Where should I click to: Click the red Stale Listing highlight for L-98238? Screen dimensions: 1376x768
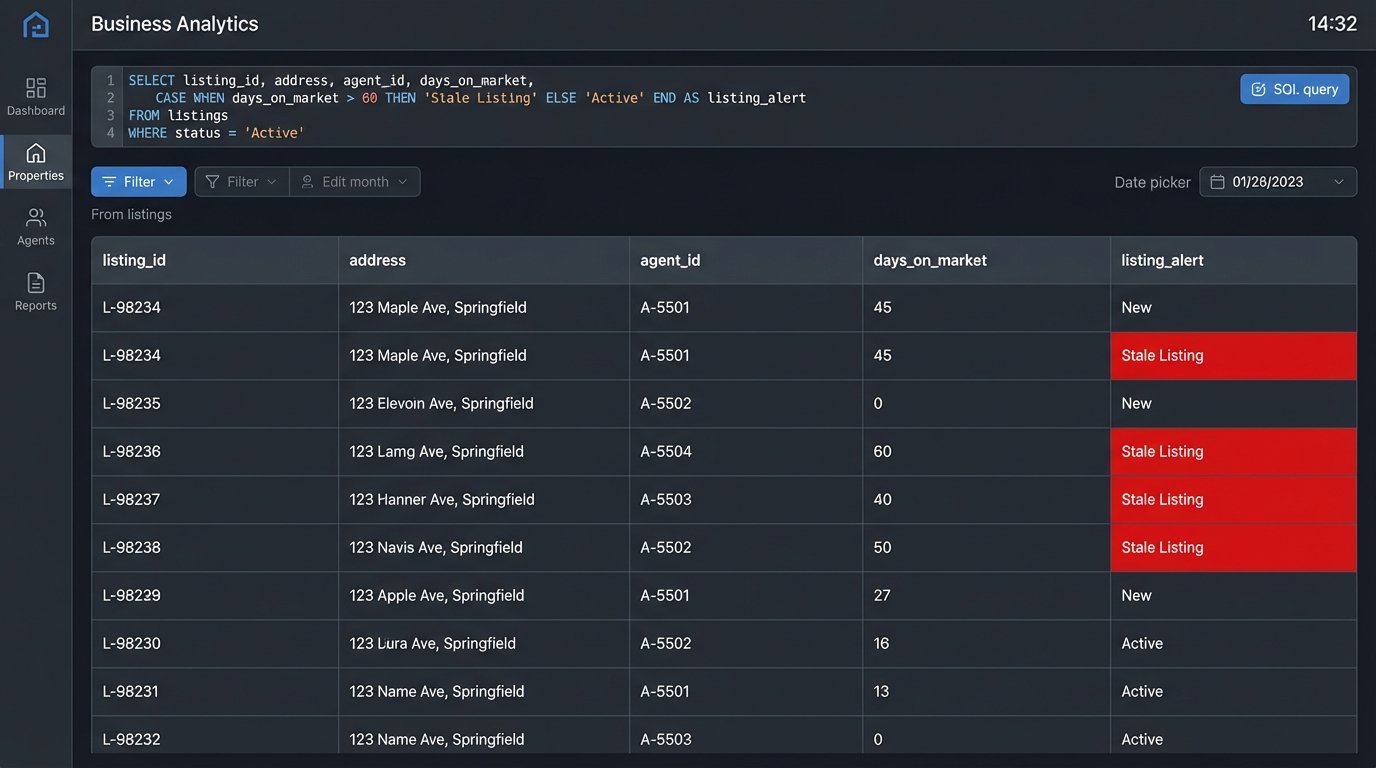point(1162,547)
